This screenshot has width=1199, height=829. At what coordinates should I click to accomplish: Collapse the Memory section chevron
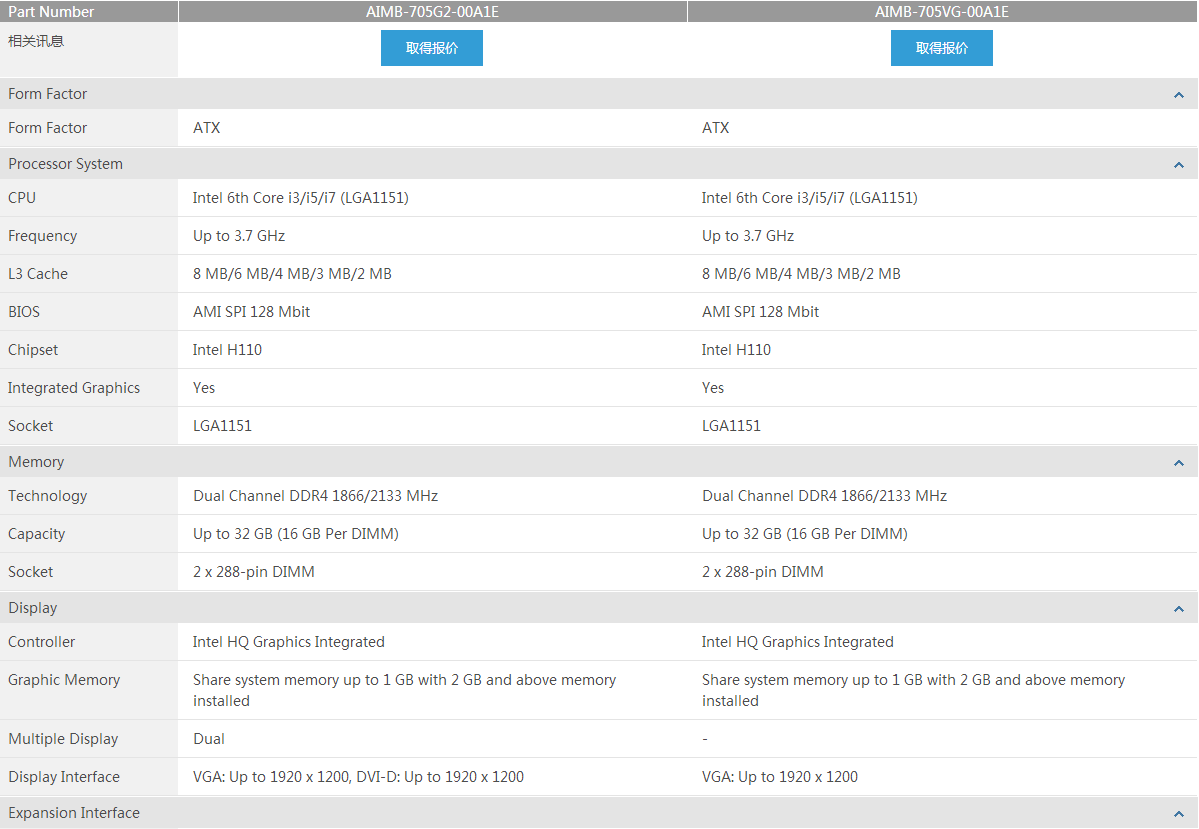tap(1178, 463)
